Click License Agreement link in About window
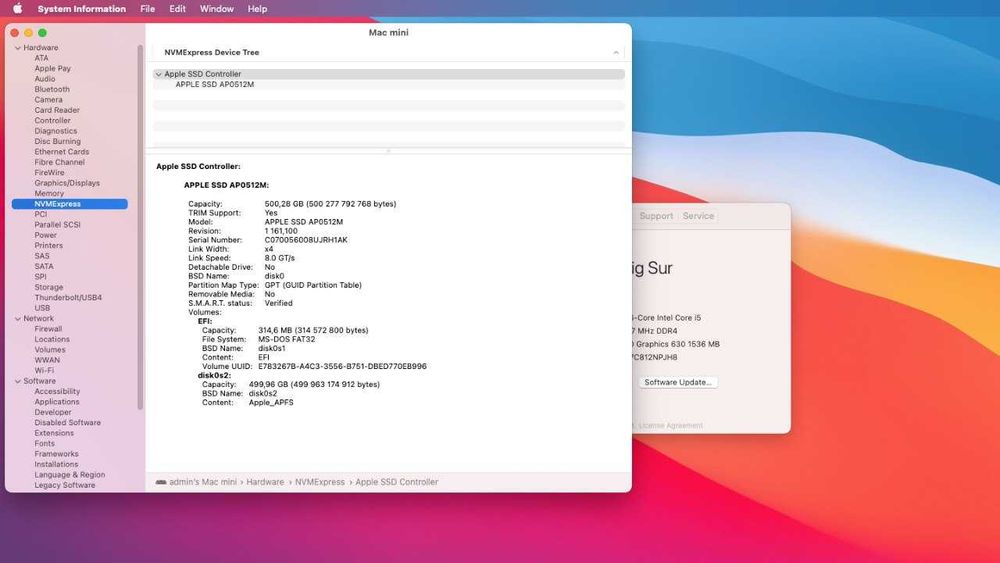Viewport: 1000px width, 563px height. click(670, 425)
